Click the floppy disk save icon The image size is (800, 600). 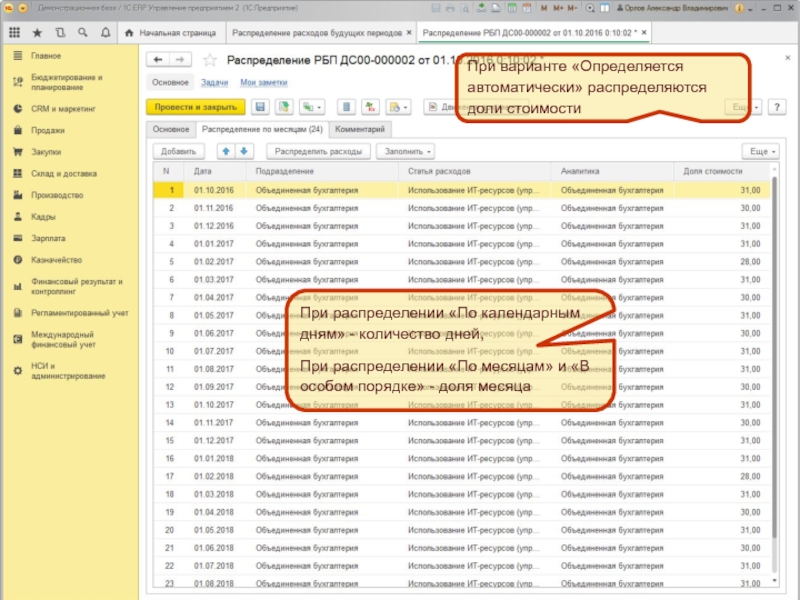coord(260,107)
